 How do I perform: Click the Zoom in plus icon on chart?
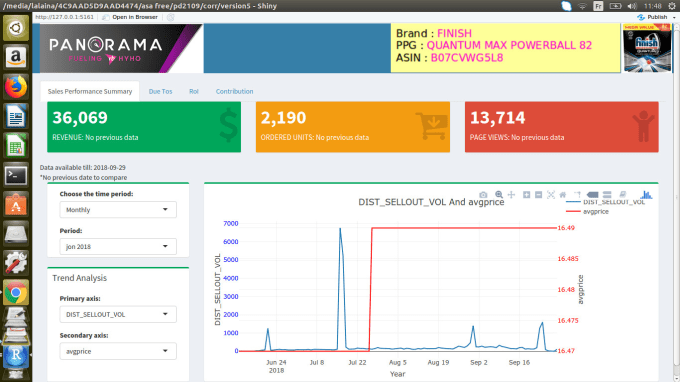(x=526, y=195)
